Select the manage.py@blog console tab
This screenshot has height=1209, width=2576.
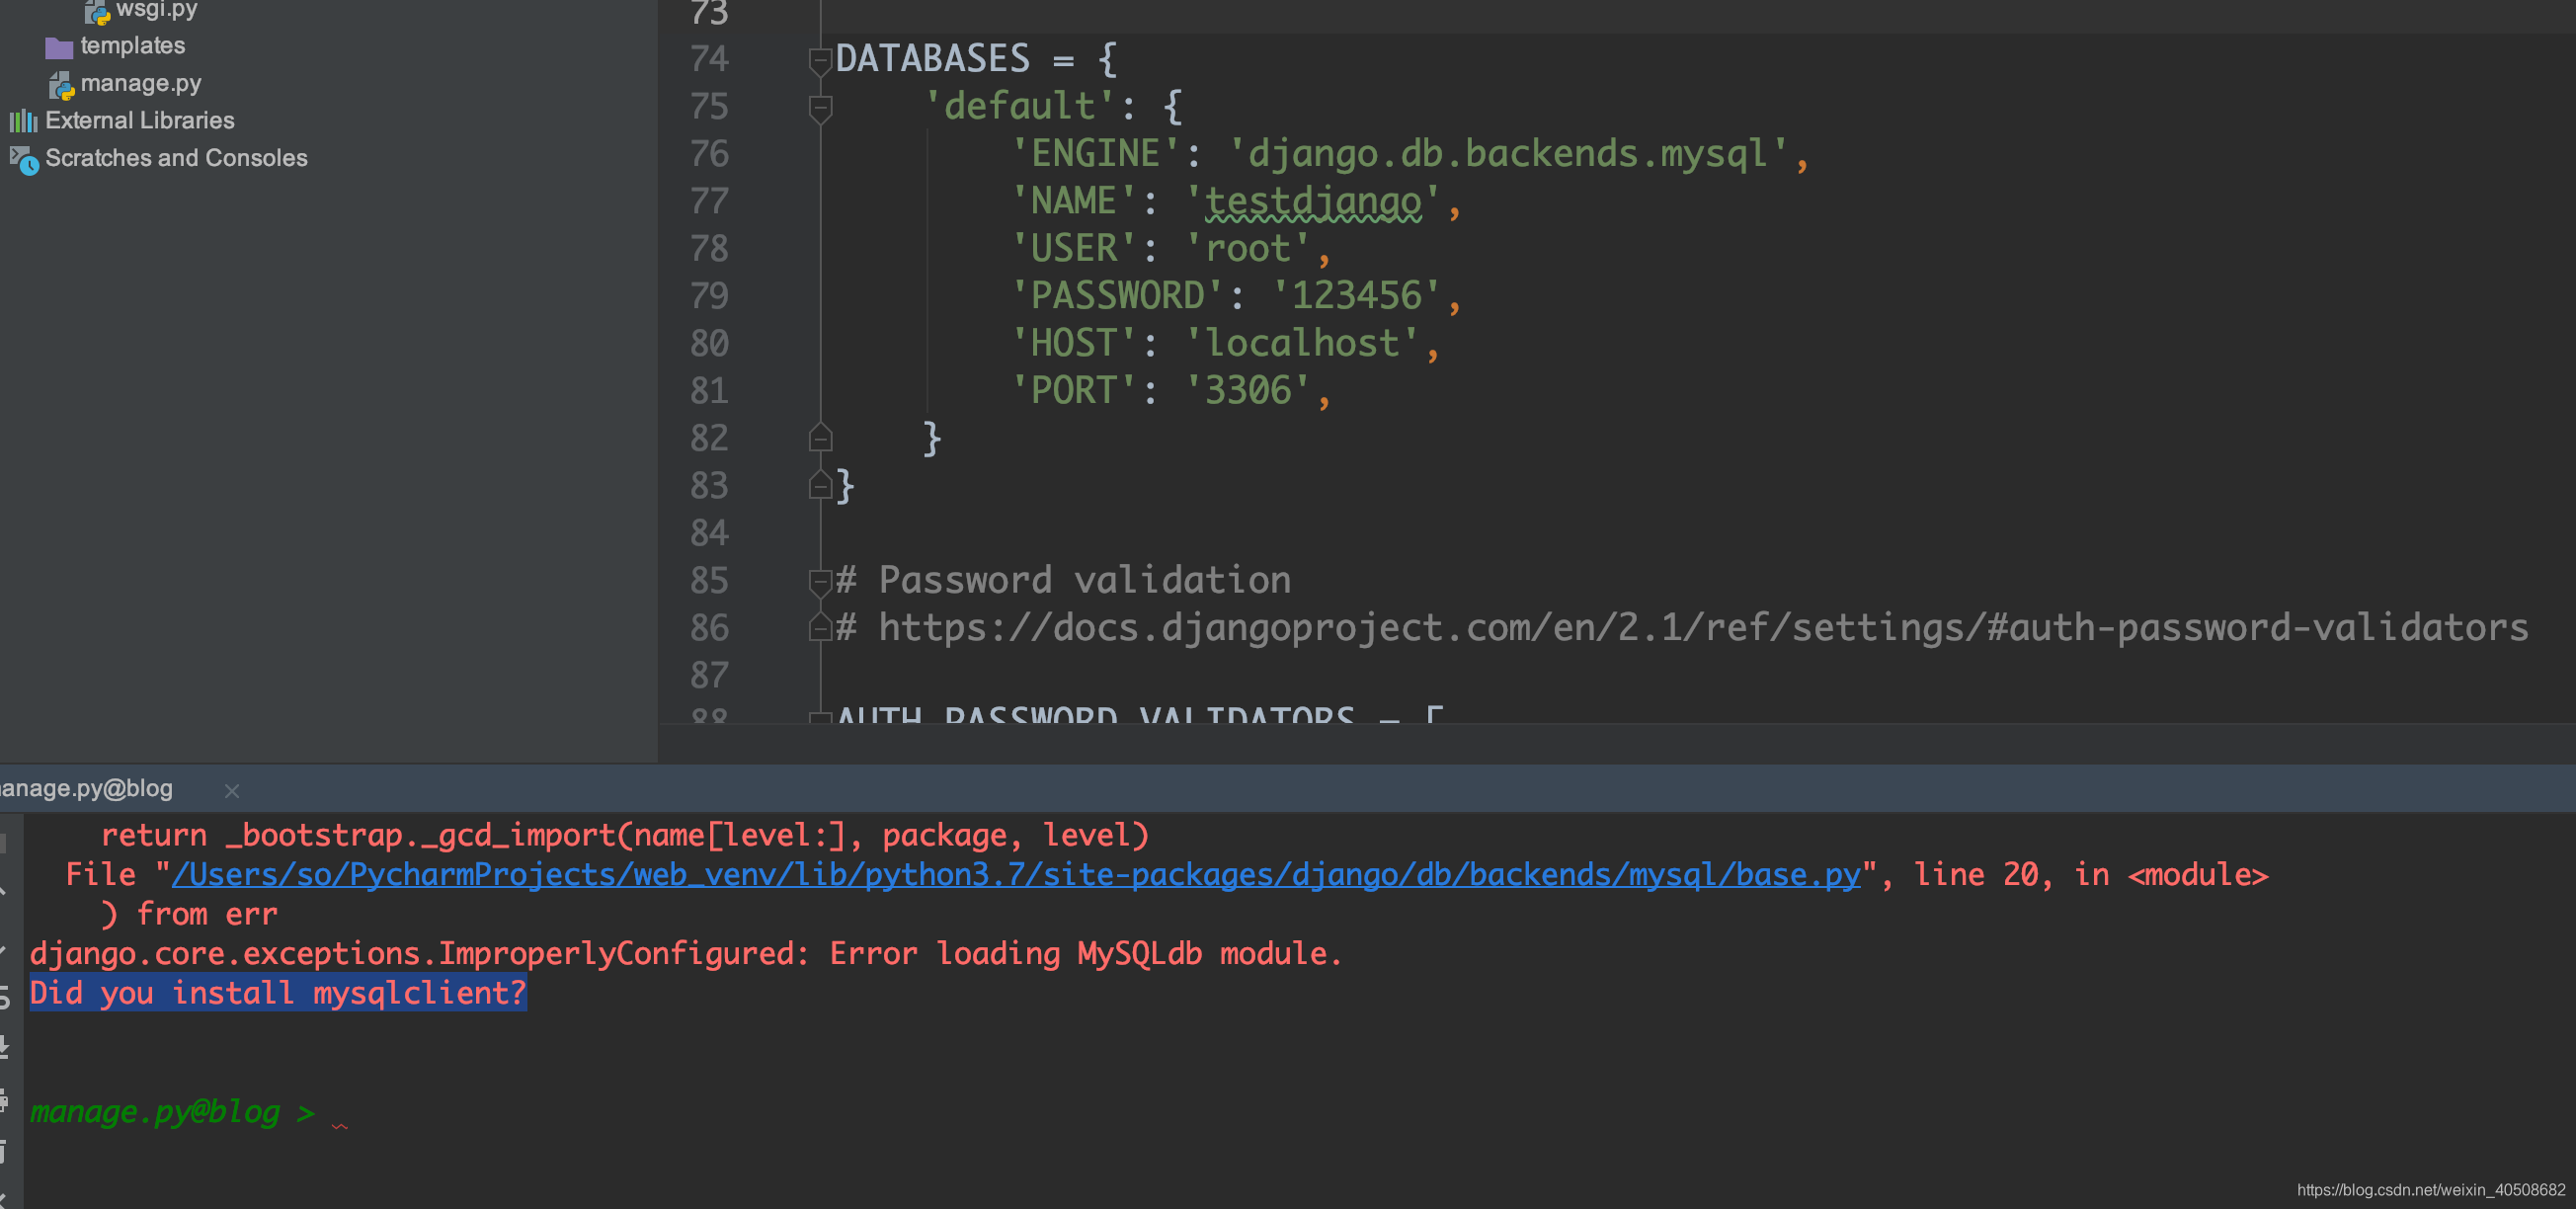[88, 789]
